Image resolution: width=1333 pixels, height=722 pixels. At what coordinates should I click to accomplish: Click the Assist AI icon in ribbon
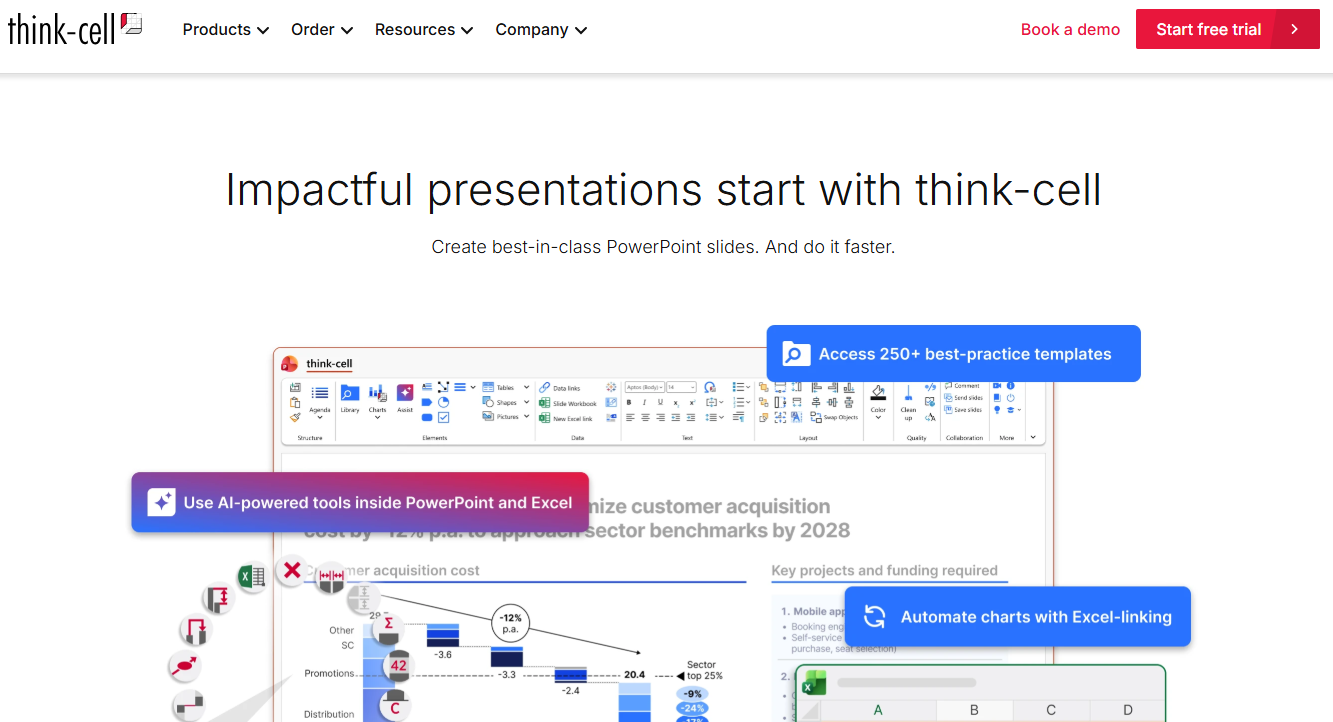tap(405, 397)
